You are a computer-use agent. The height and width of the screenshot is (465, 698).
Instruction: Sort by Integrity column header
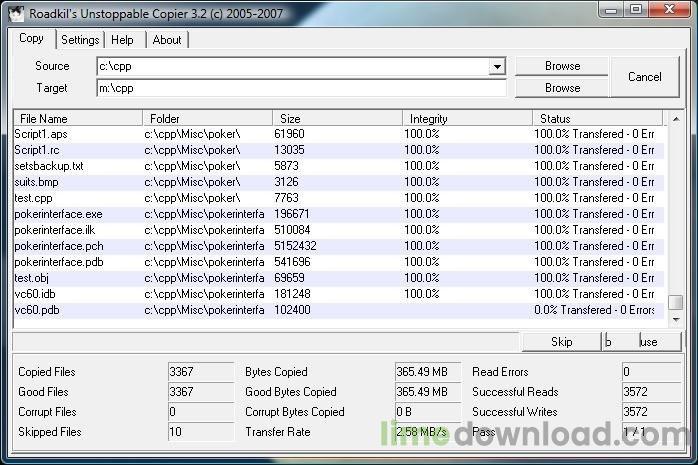[467, 118]
